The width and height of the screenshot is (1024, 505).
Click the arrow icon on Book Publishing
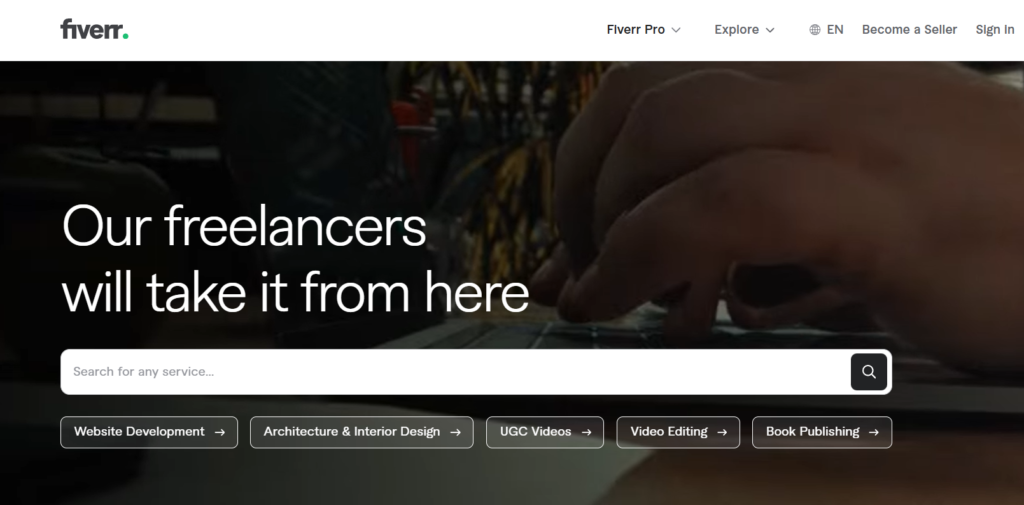tap(874, 432)
